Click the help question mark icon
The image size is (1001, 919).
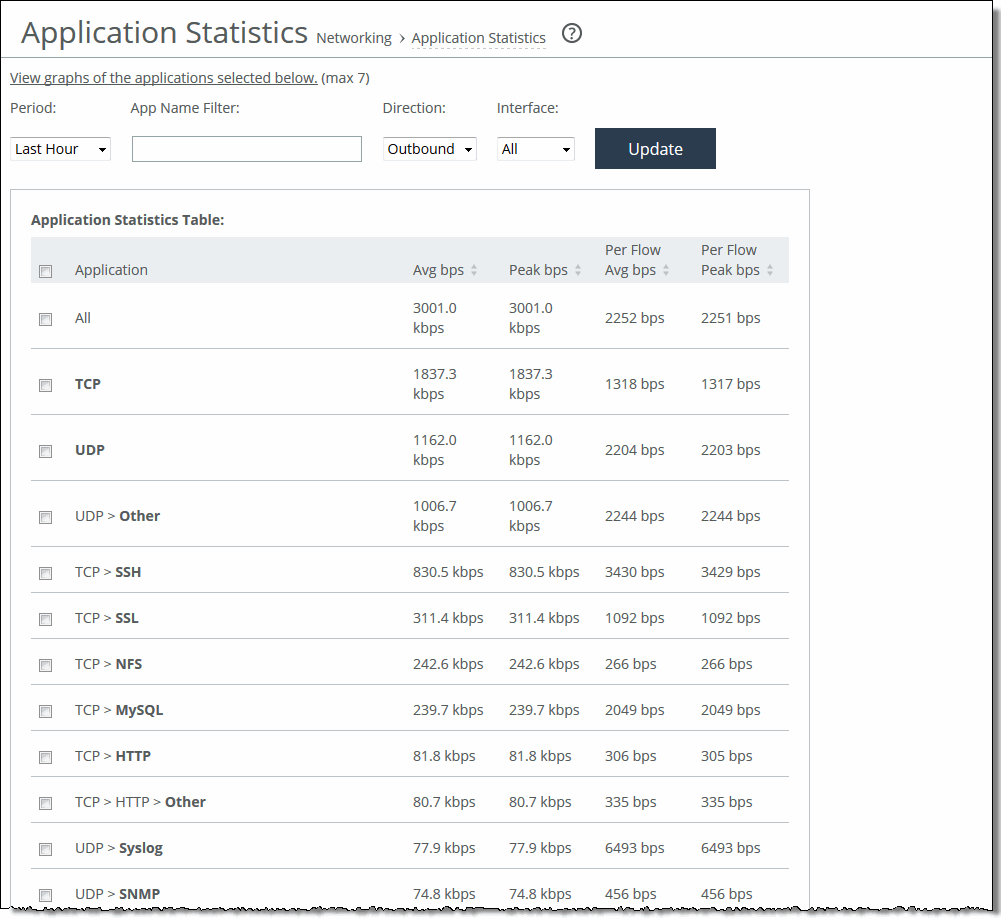[571, 34]
